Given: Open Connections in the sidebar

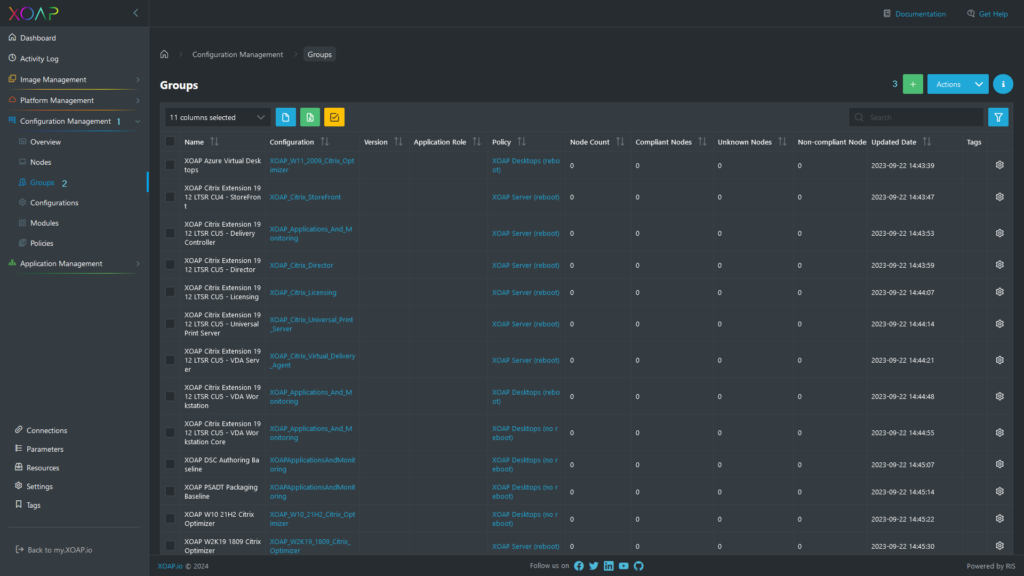Looking at the screenshot, I should [41, 430].
